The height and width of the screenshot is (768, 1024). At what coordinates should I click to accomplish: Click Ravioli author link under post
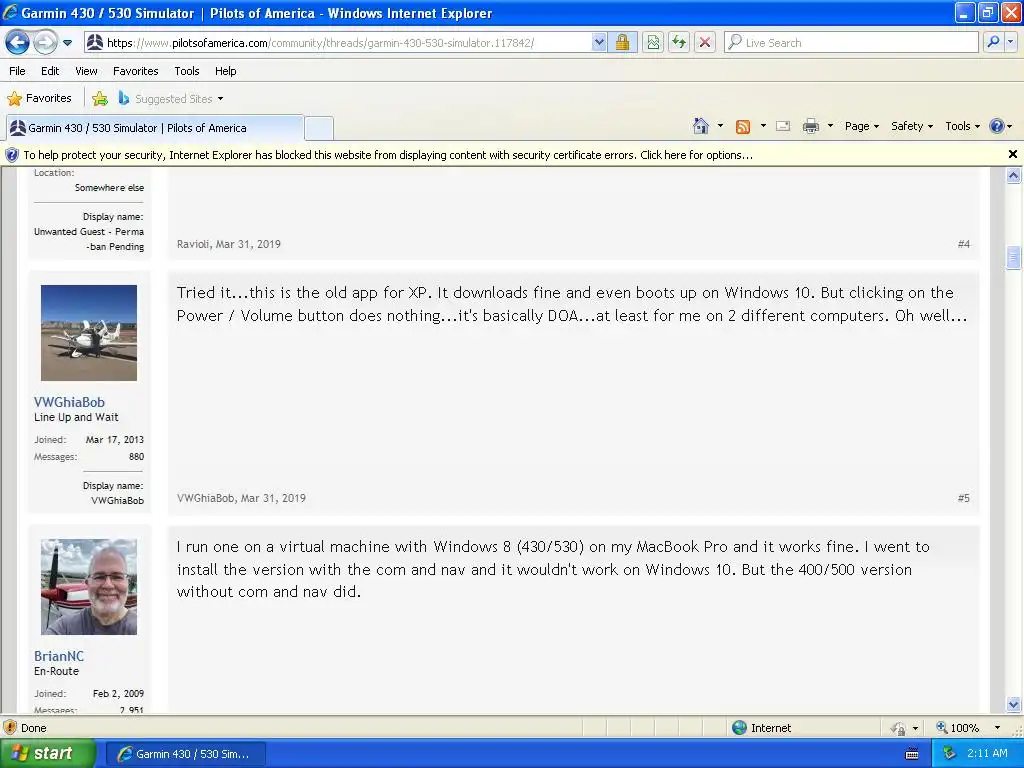pyautogui.click(x=193, y=244)
